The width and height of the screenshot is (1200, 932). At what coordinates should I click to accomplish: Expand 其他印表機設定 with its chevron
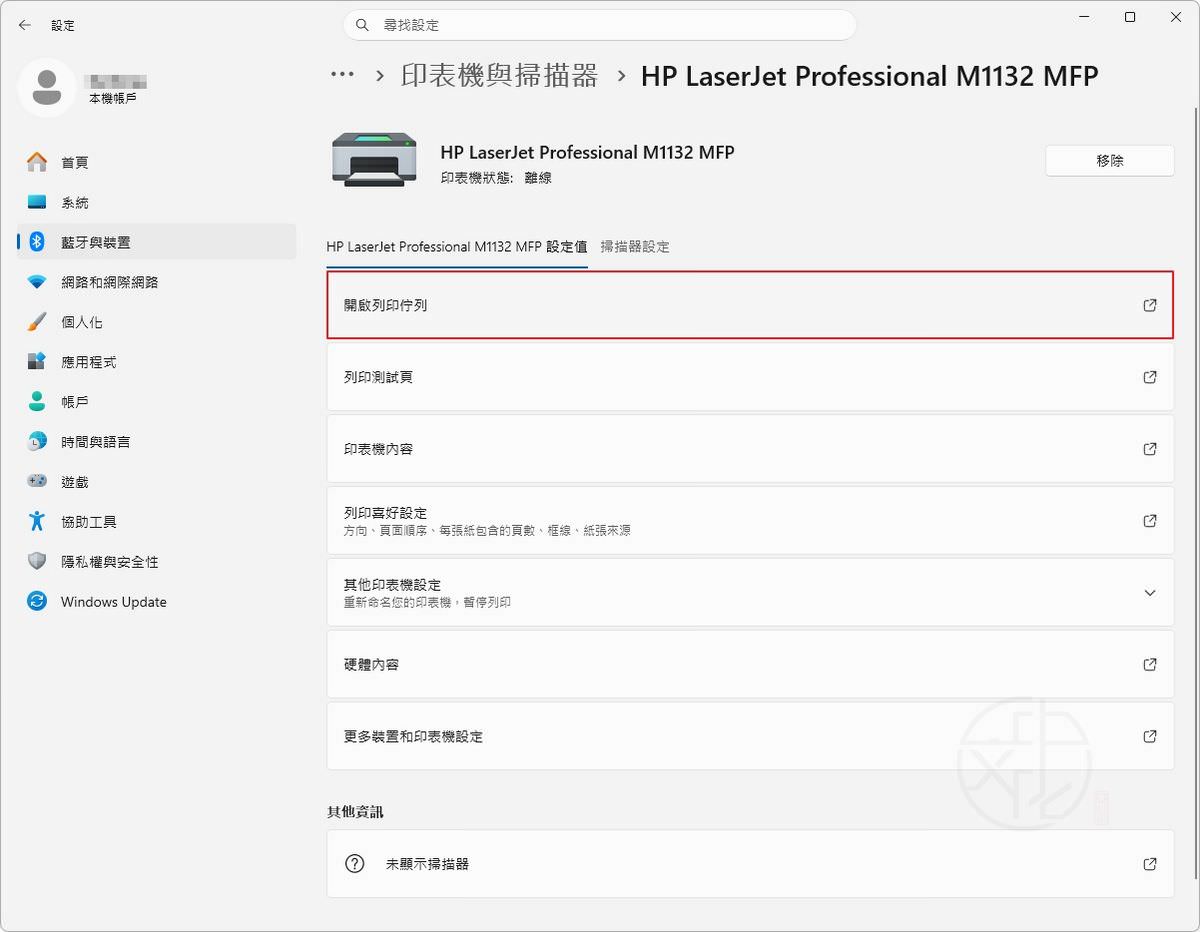pos(1150,593)
